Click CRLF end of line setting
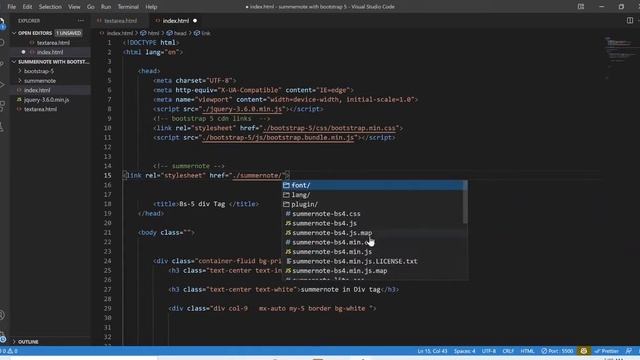This screenshot has width=640, height=360. [x=508, y=351]
